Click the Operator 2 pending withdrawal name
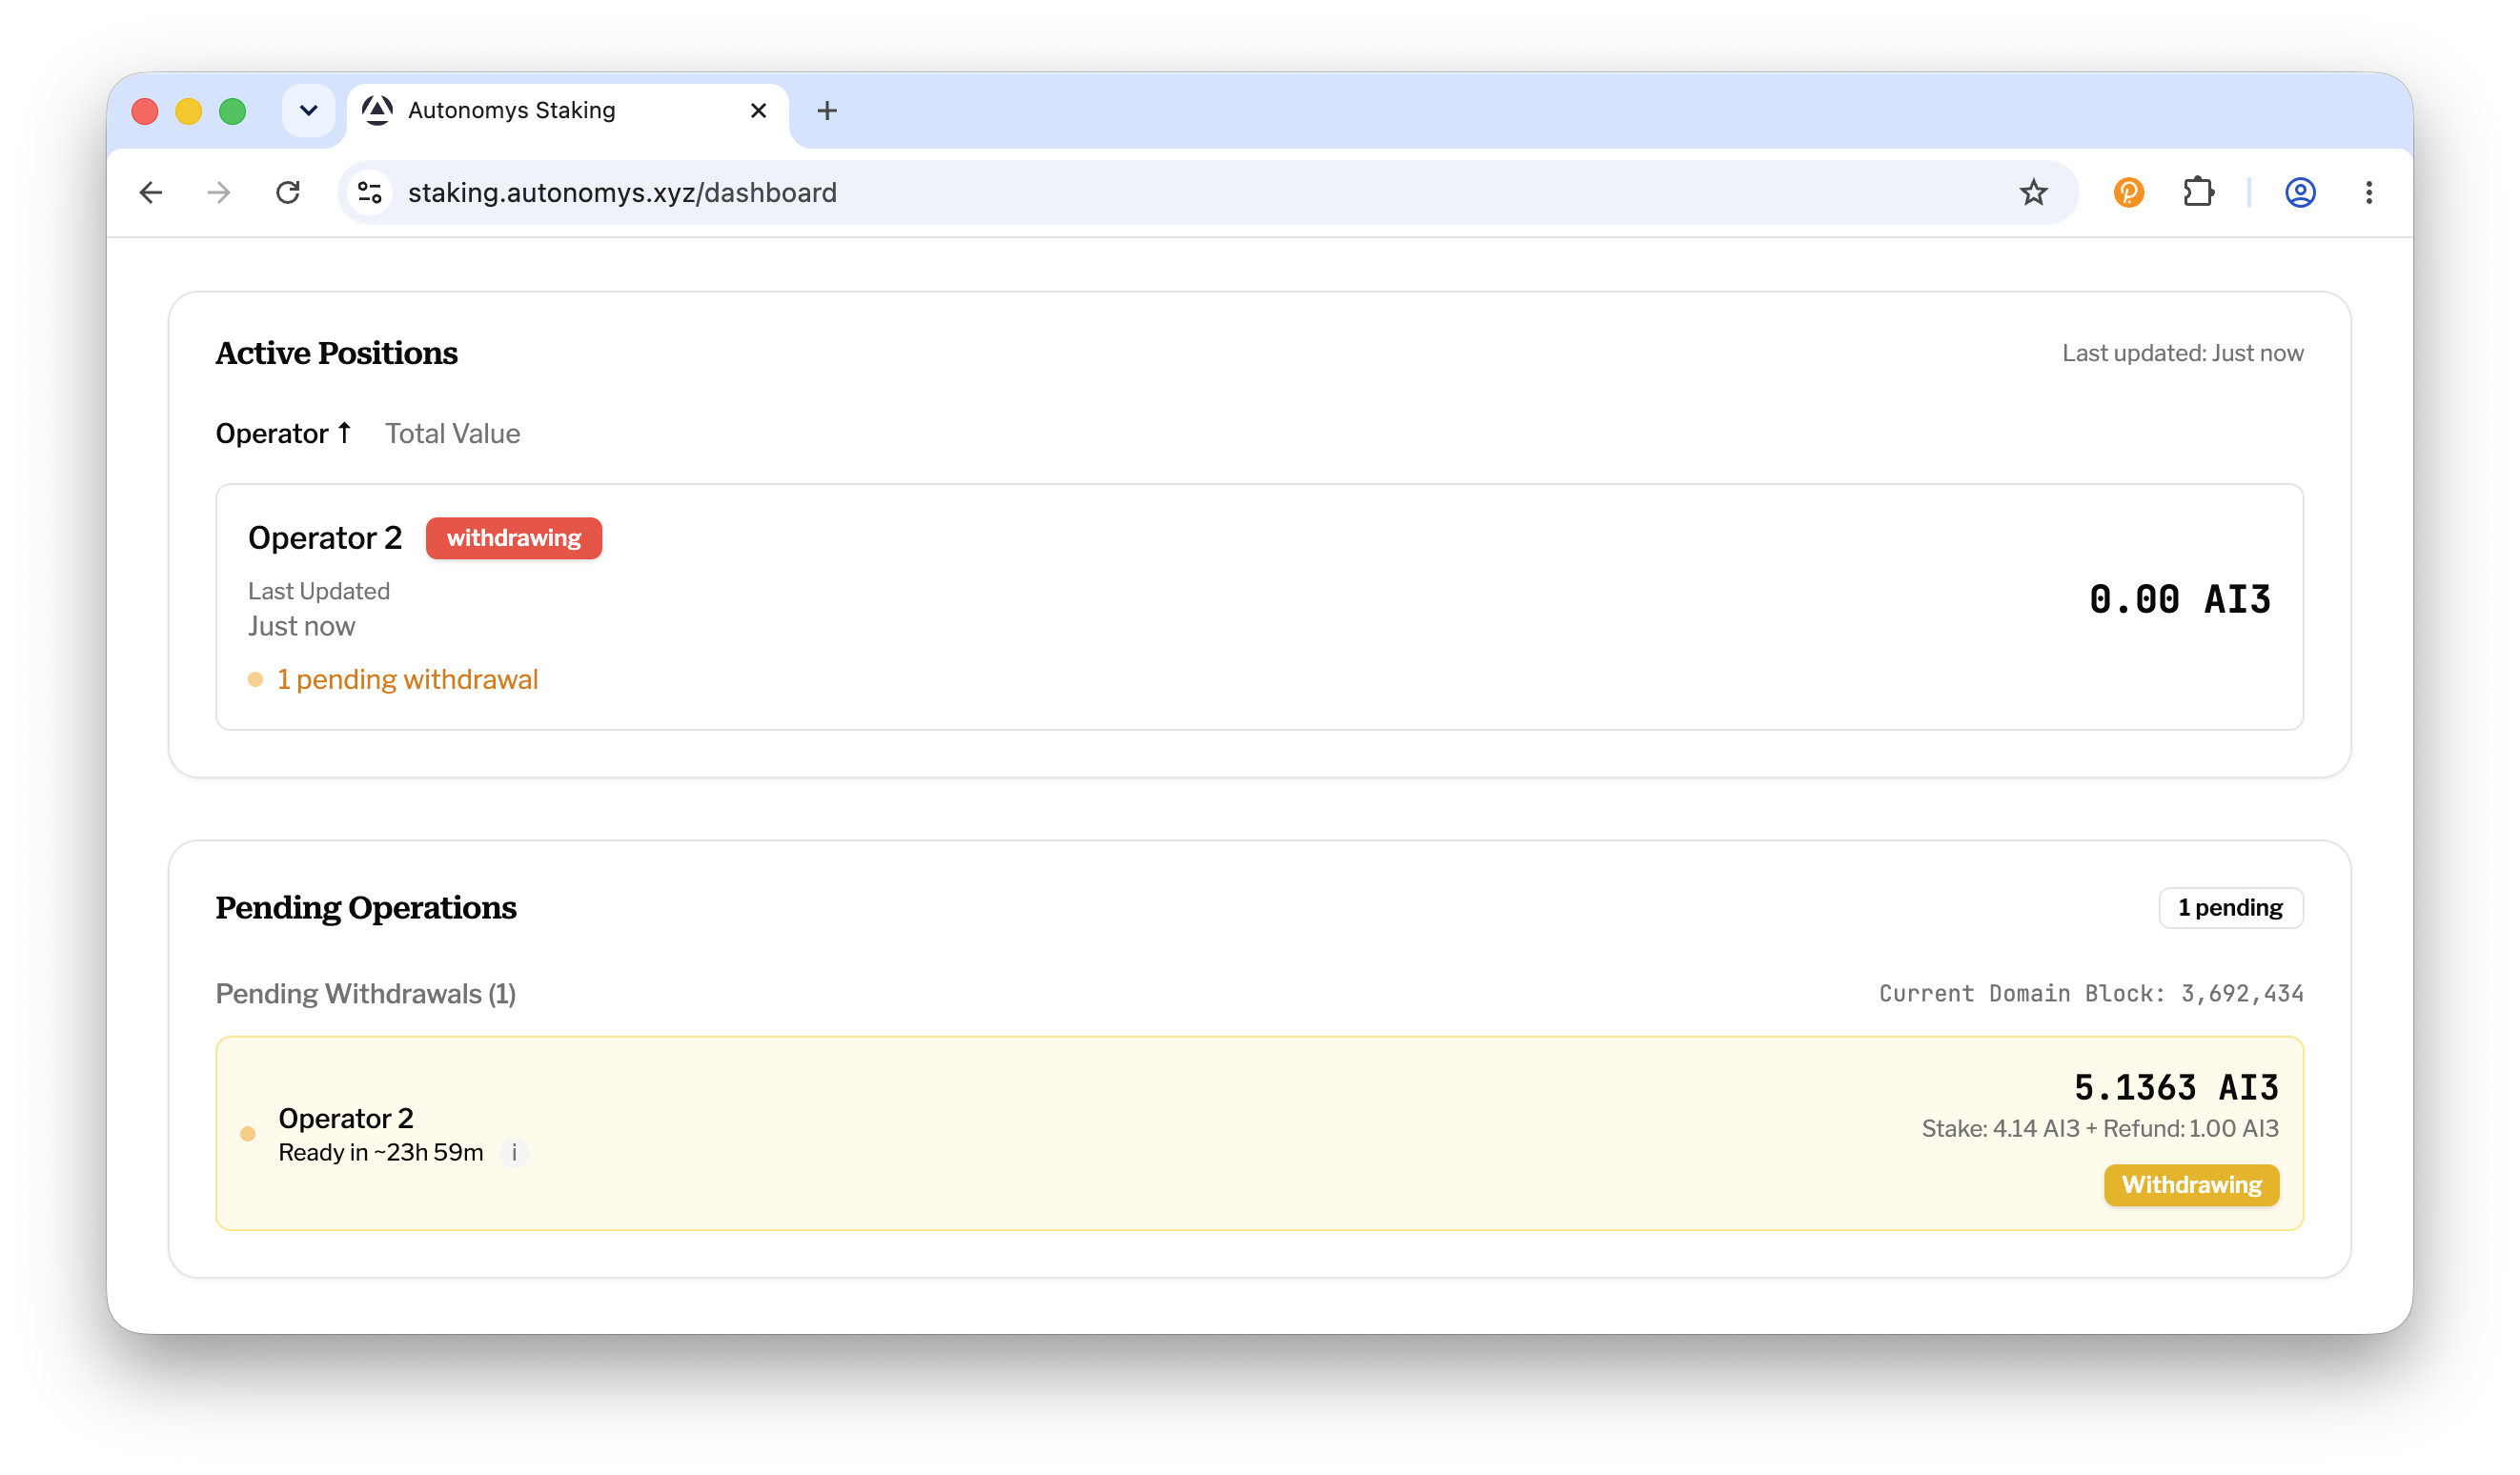The width and height of the screenshot is (2520, 1475). (346, 1118)
